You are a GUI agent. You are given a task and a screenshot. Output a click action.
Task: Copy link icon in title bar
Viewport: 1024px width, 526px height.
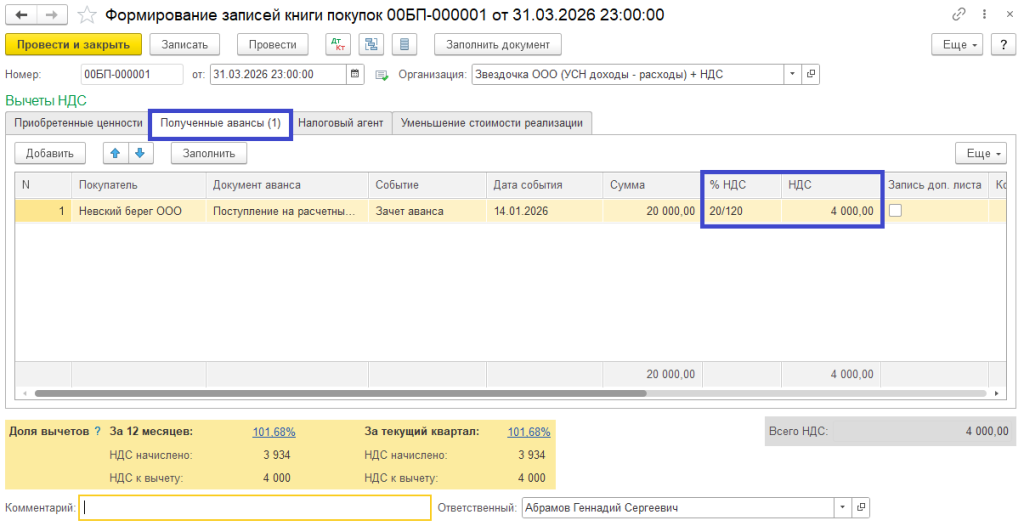tap(960, 15)
